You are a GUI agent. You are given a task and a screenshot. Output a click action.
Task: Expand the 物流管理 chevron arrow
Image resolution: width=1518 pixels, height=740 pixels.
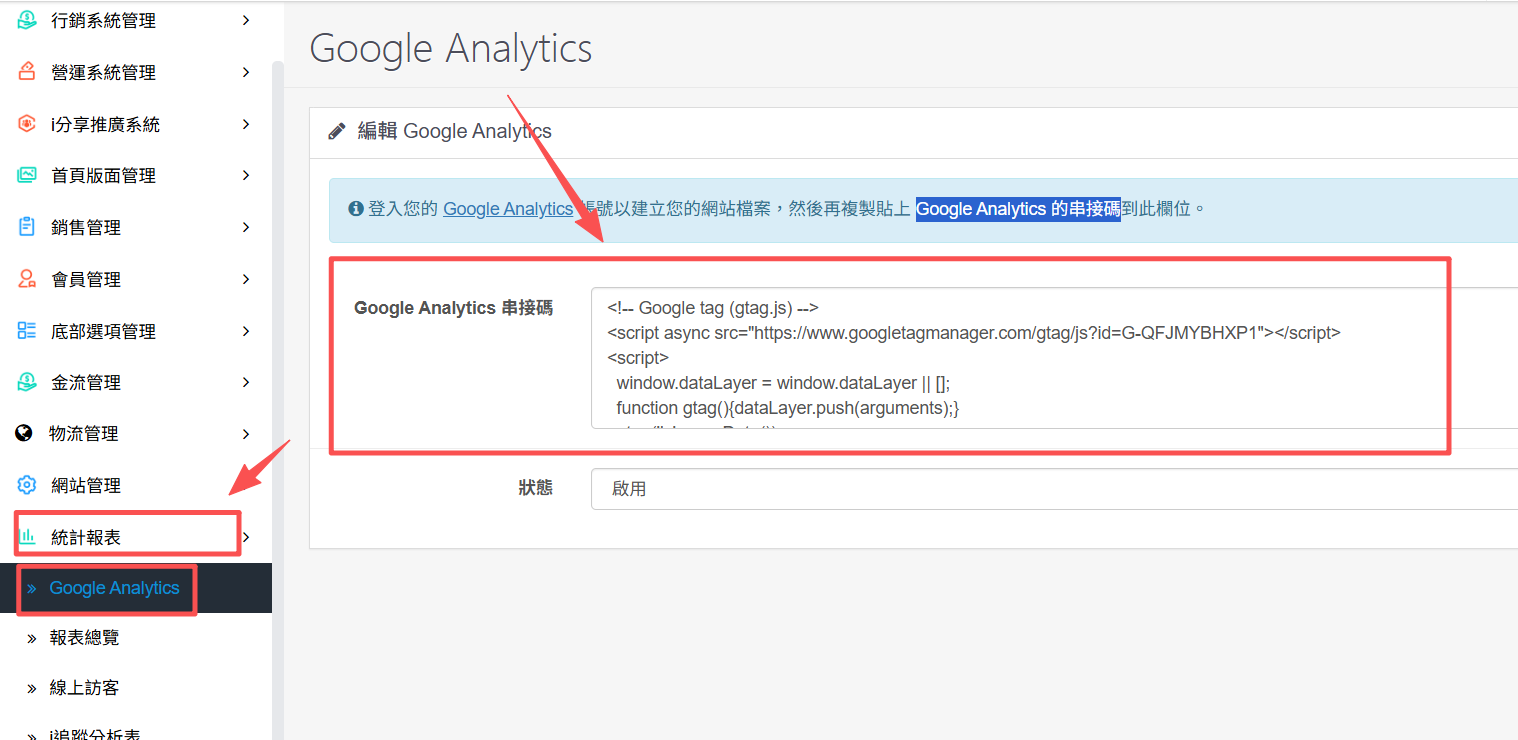246,433
